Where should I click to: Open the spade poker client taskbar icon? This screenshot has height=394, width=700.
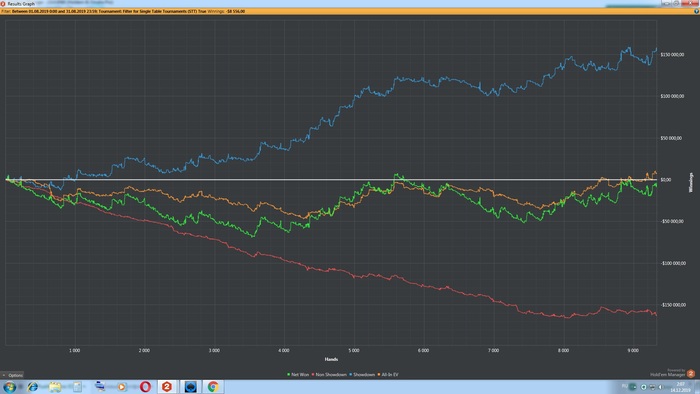click(191, 386)
